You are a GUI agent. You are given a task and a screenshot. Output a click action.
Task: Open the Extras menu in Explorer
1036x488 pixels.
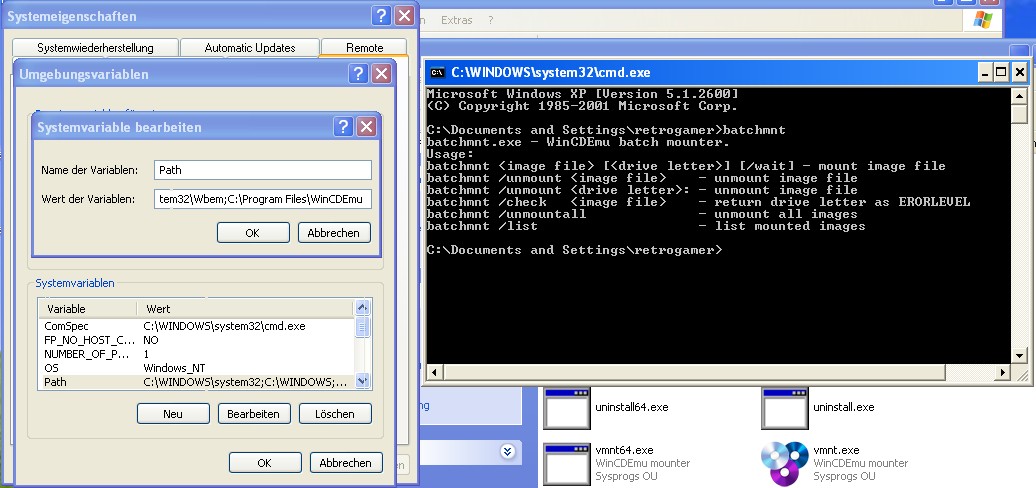pos(457,20)
